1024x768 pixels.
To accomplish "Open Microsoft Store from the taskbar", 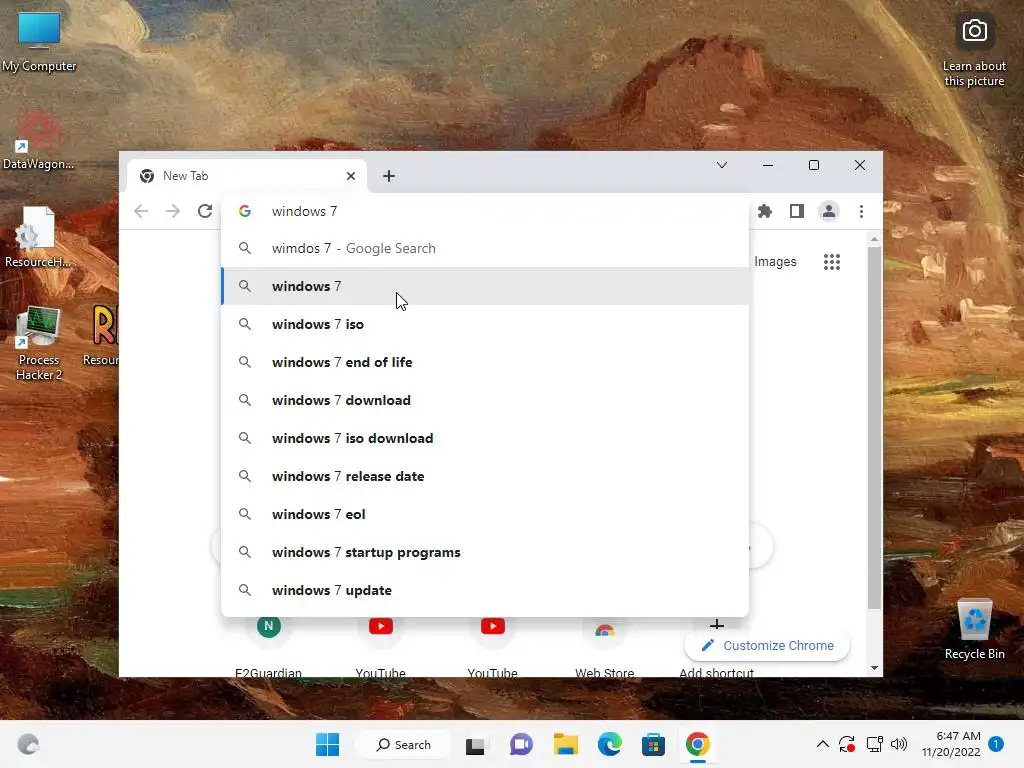I will click(653, 744).
